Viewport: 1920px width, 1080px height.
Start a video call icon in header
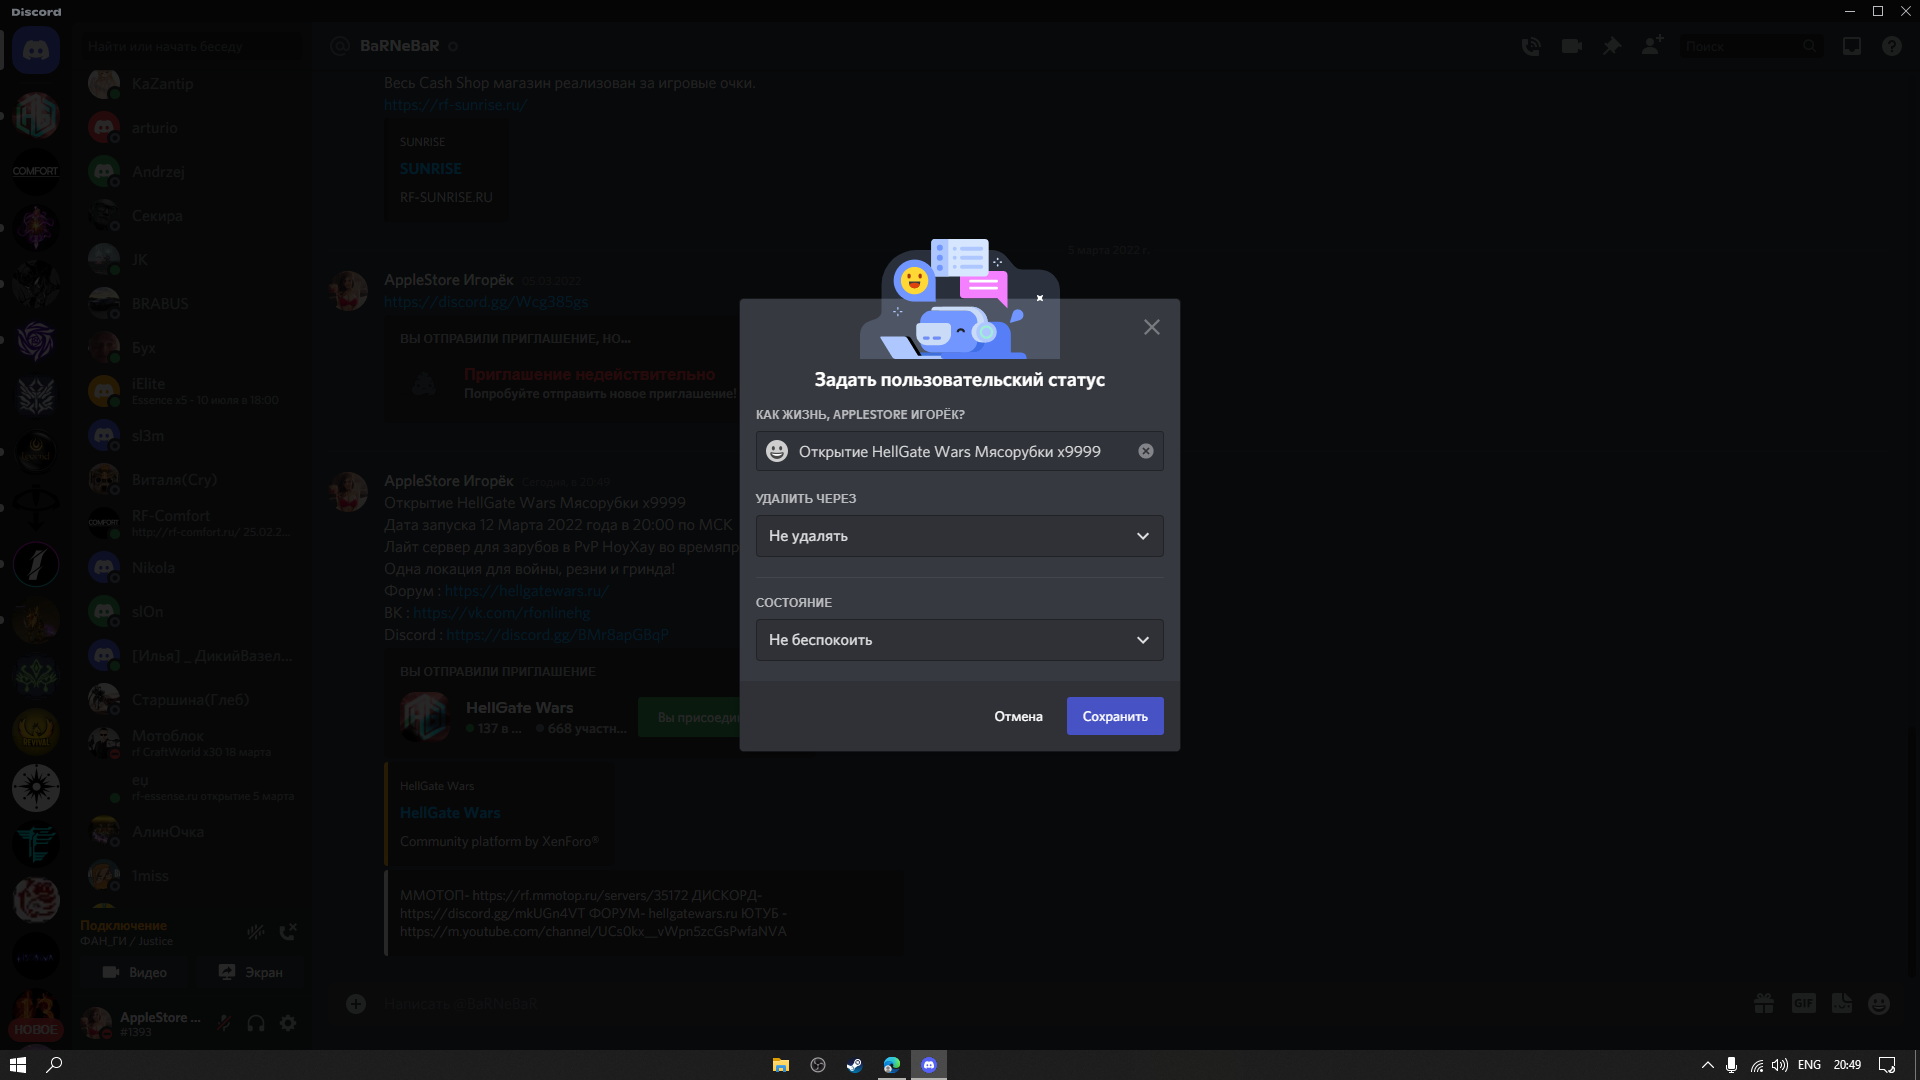1572,46
